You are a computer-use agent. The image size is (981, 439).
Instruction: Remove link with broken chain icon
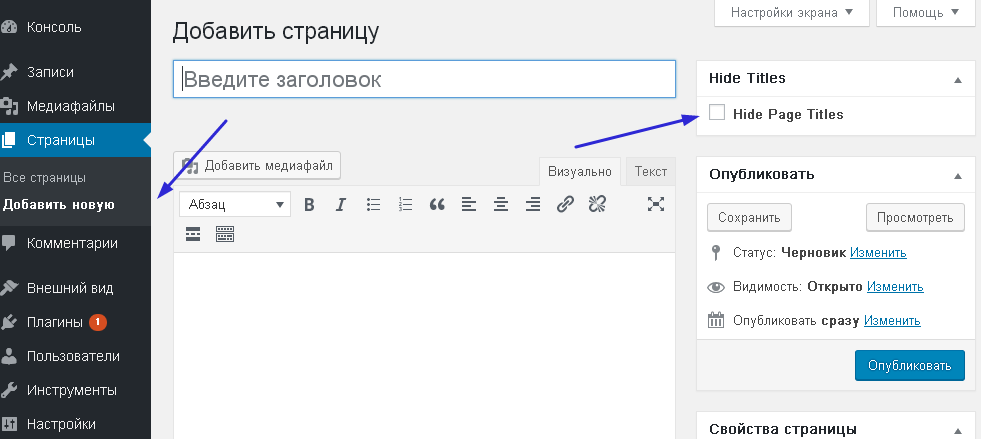pyautogui.click(x=597, y=204)
